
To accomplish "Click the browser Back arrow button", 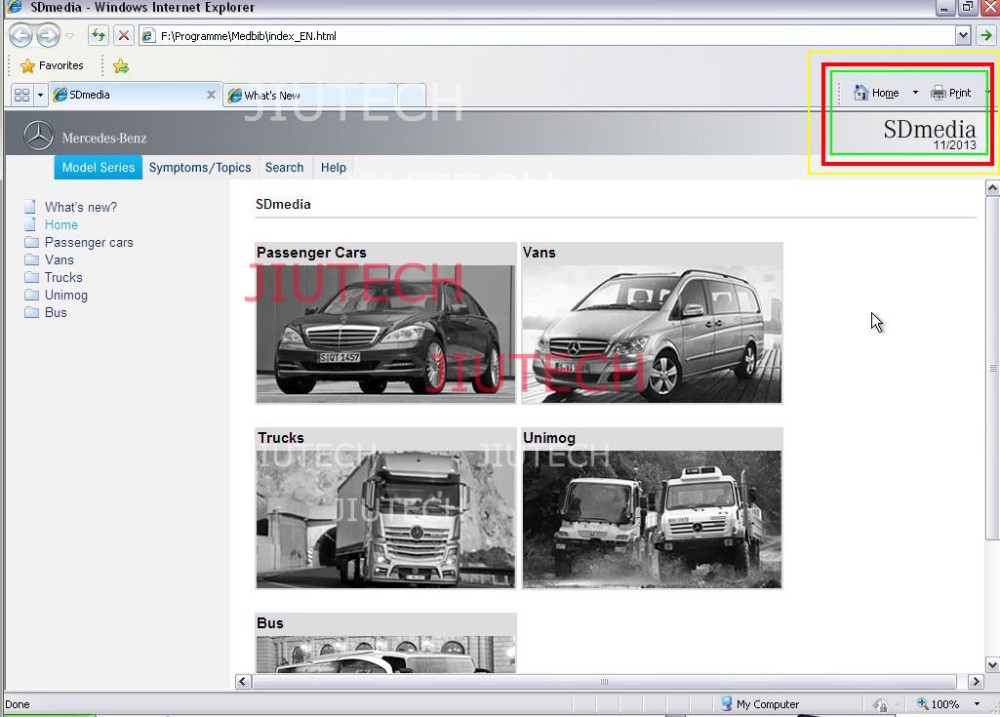I will [x=21, y=36].
